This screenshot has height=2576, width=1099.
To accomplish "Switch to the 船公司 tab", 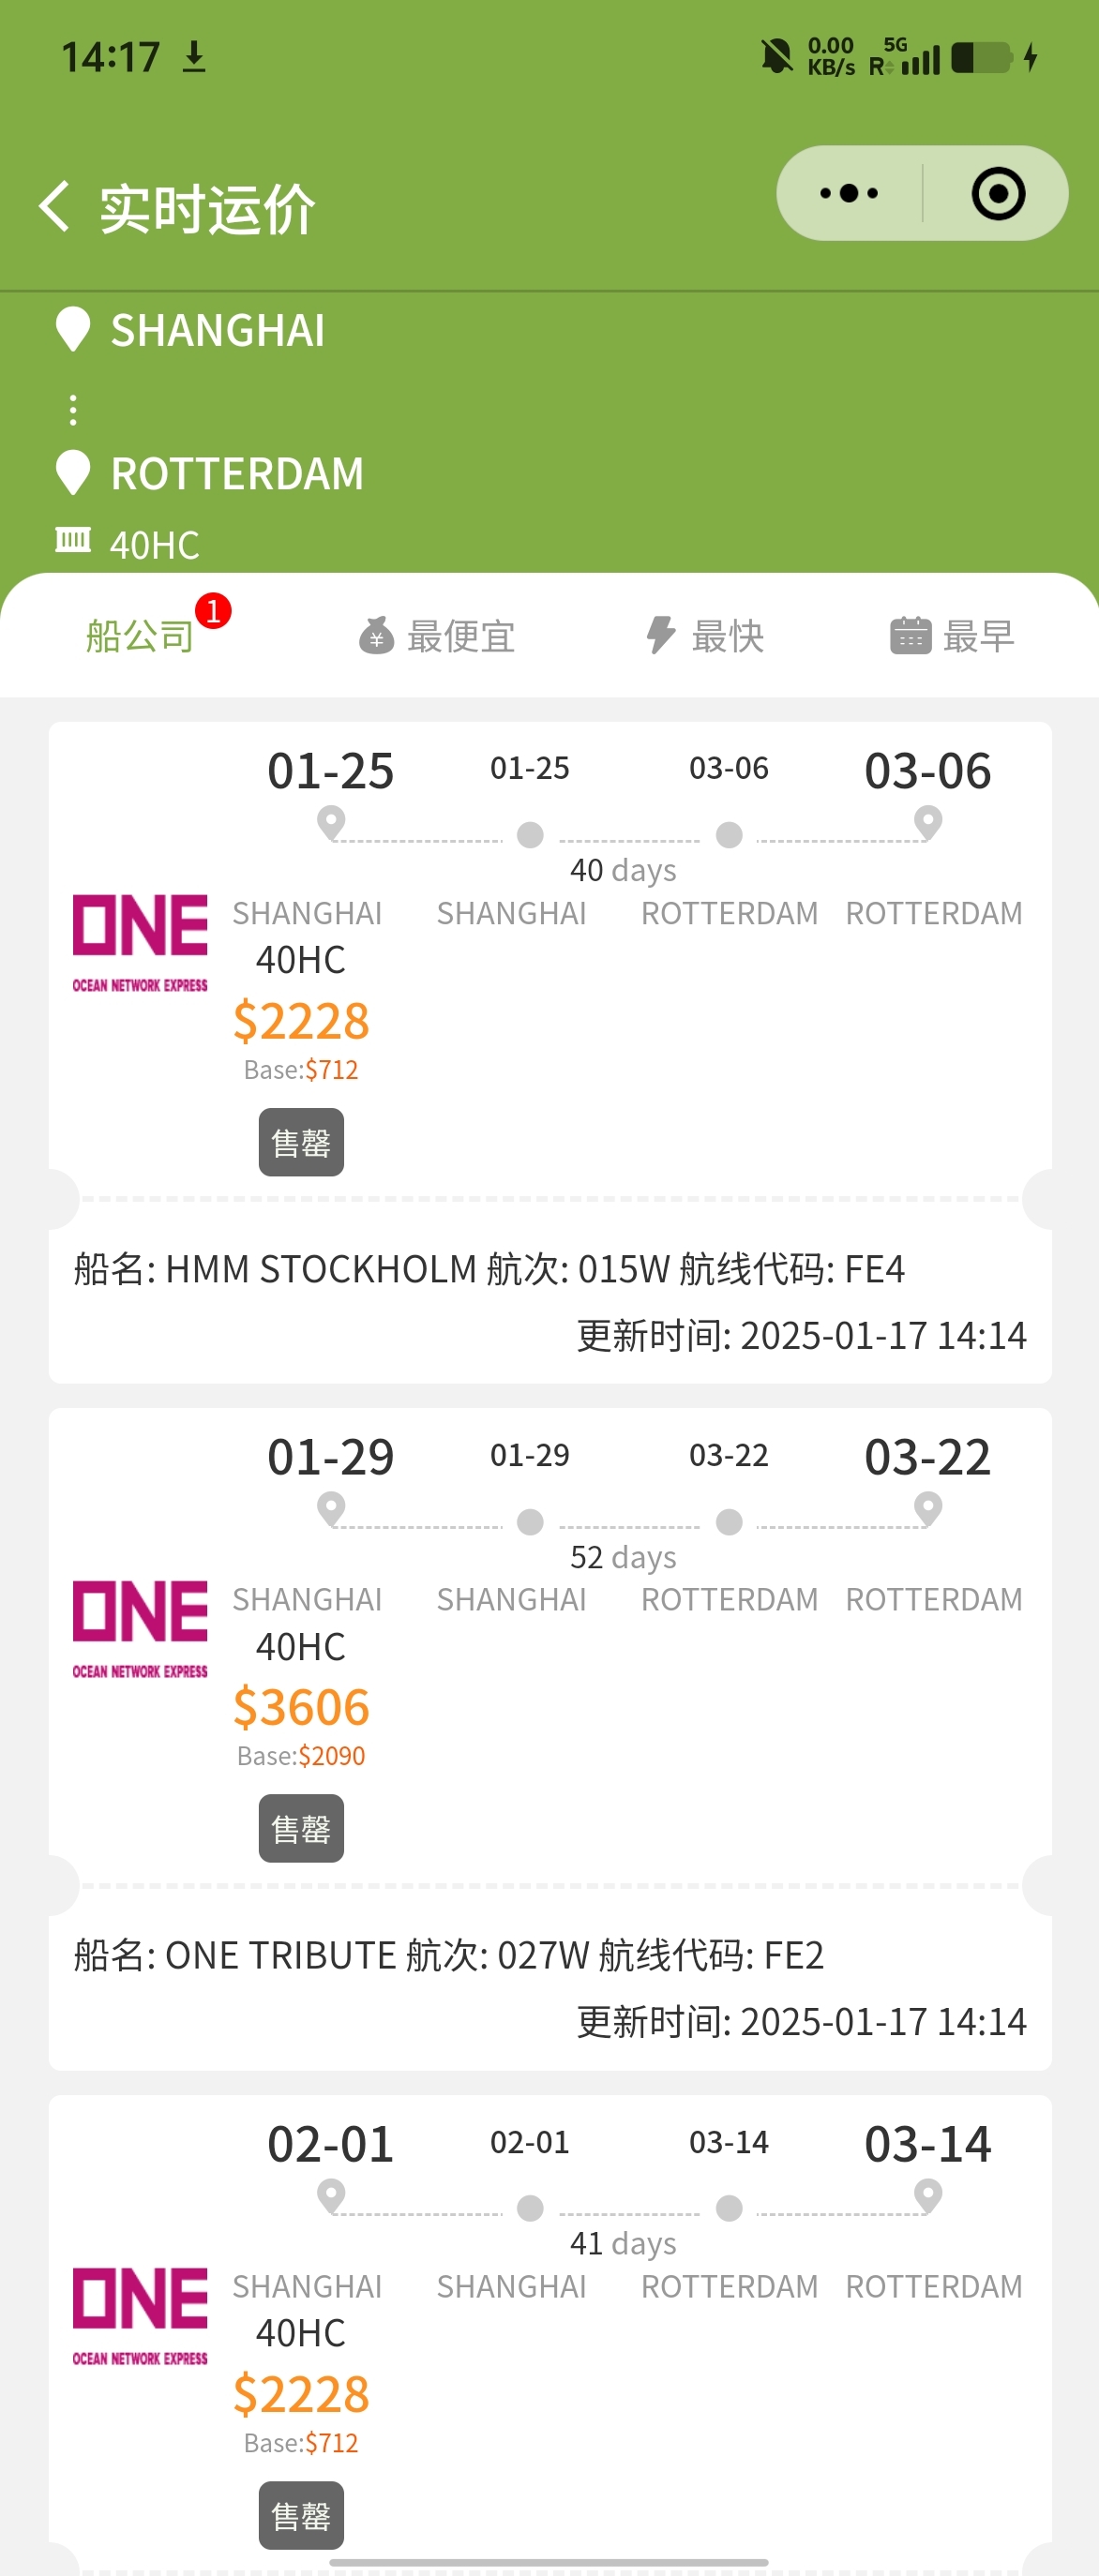I will (140, 636).
